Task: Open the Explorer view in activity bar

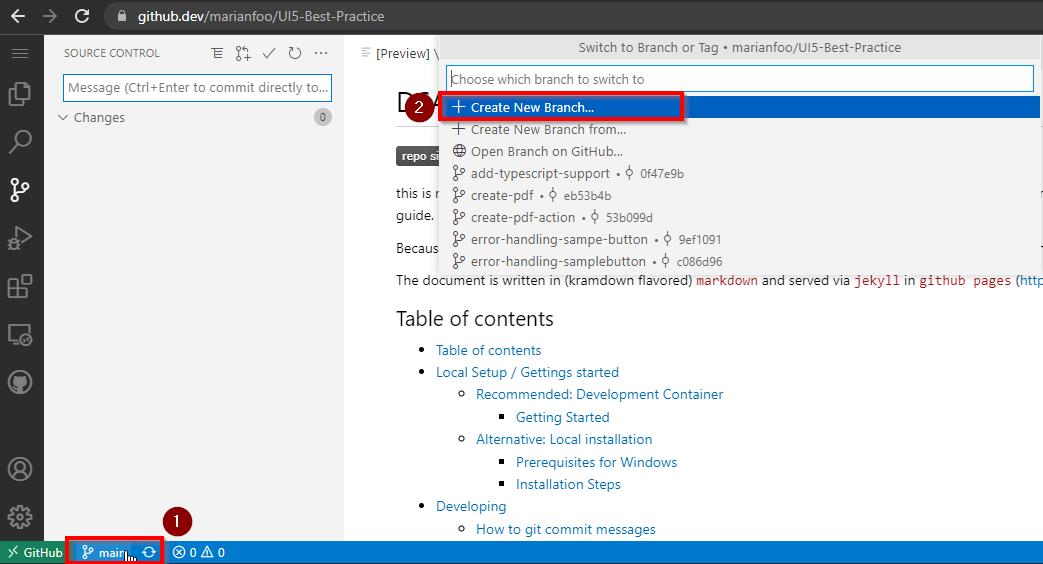Action: [20, 94]
